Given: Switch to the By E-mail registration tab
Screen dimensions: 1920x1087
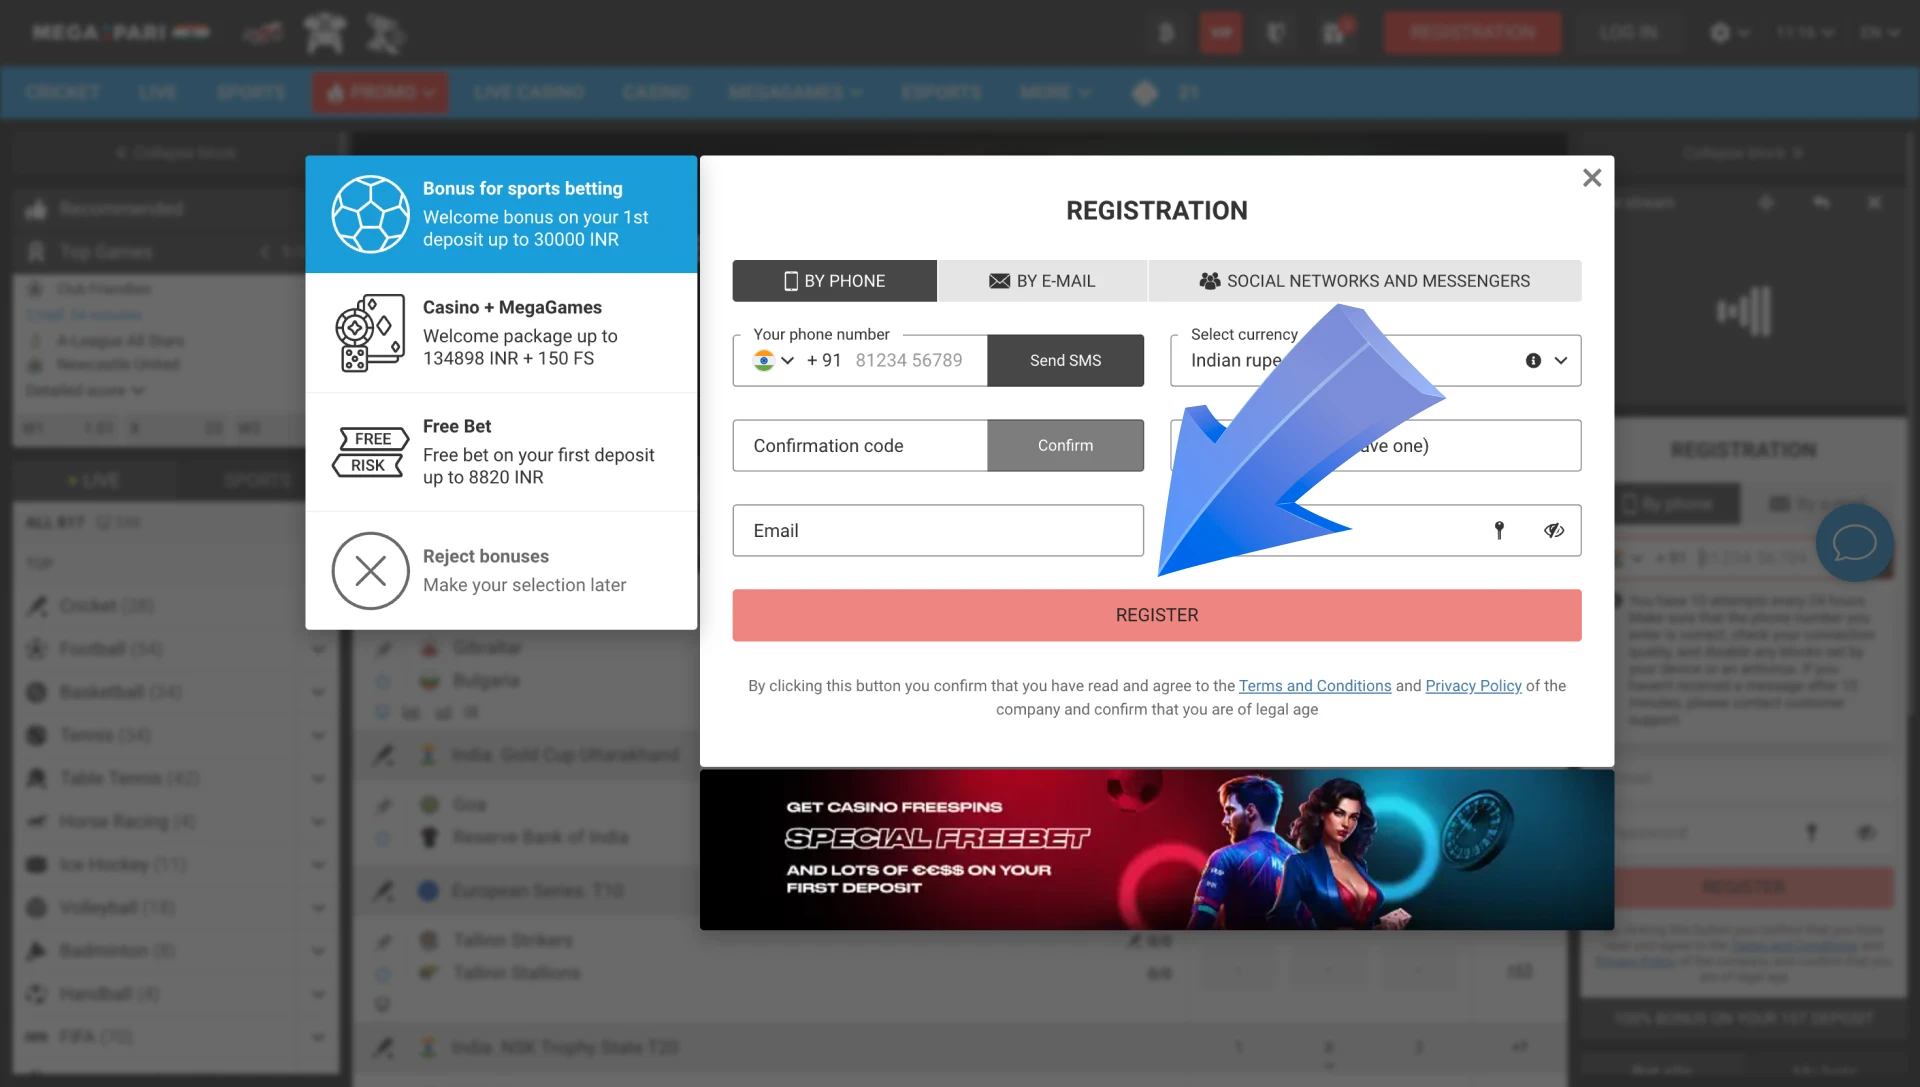Looking at the screenshot, I should pos(1042,281).
